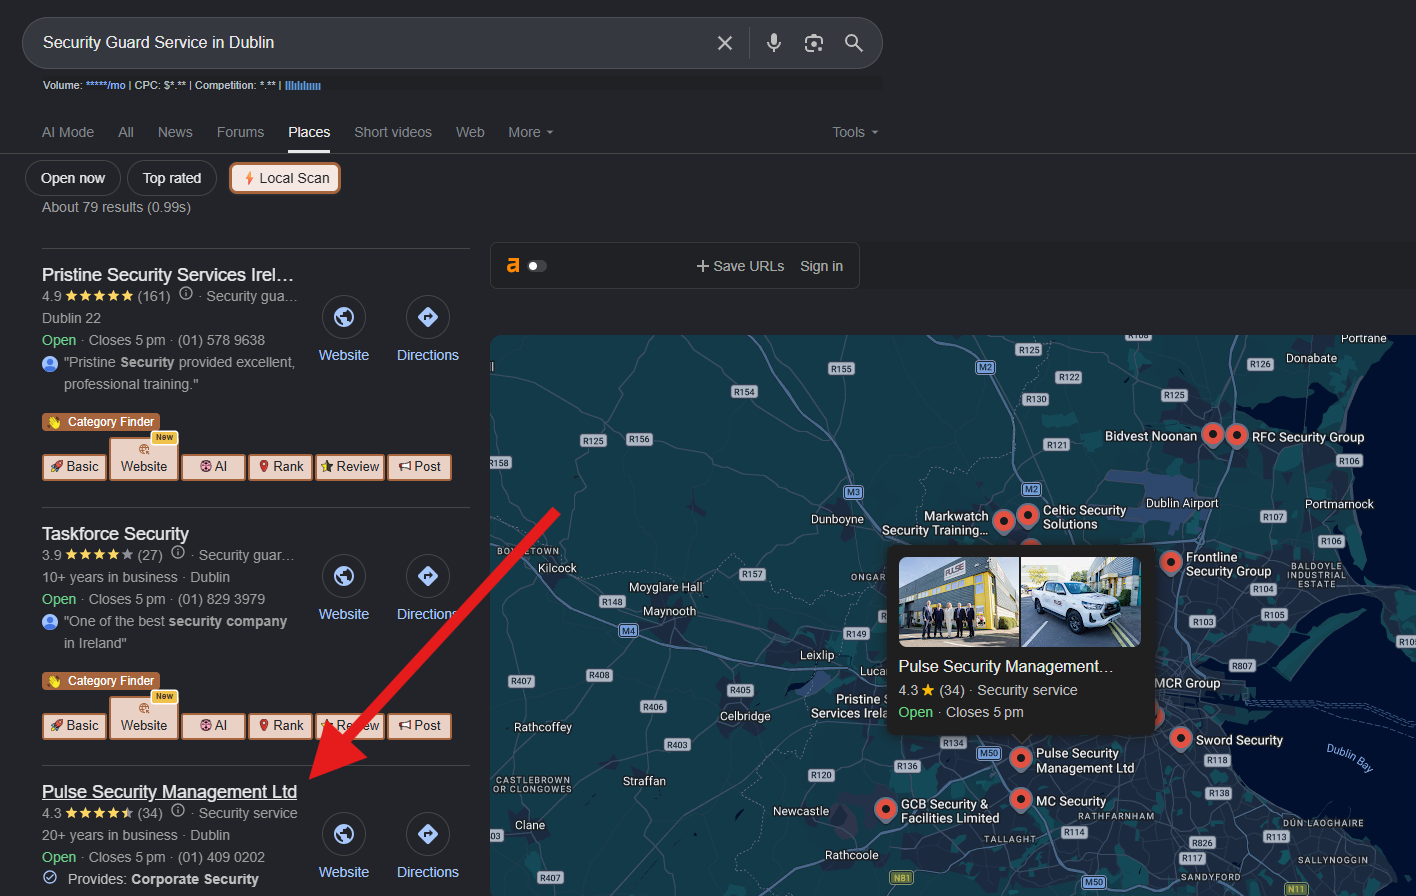Open the Pulse Security white truck photo thumbnail
Viewport: 1416px width, 896px height.
click(1081, 602)
